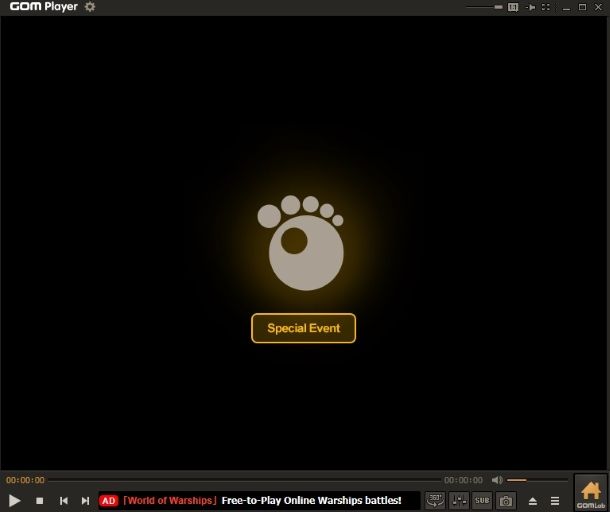
Task: Set volume using the volume slider
Action: 537,480
